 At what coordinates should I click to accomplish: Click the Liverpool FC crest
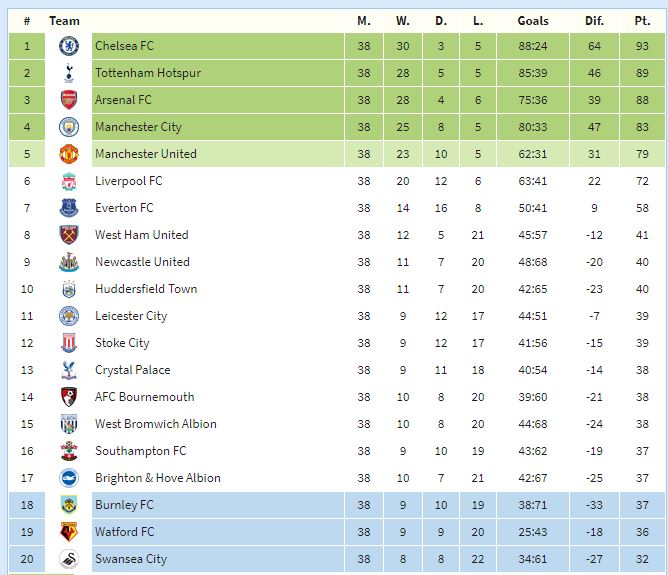tap(69, 181)
